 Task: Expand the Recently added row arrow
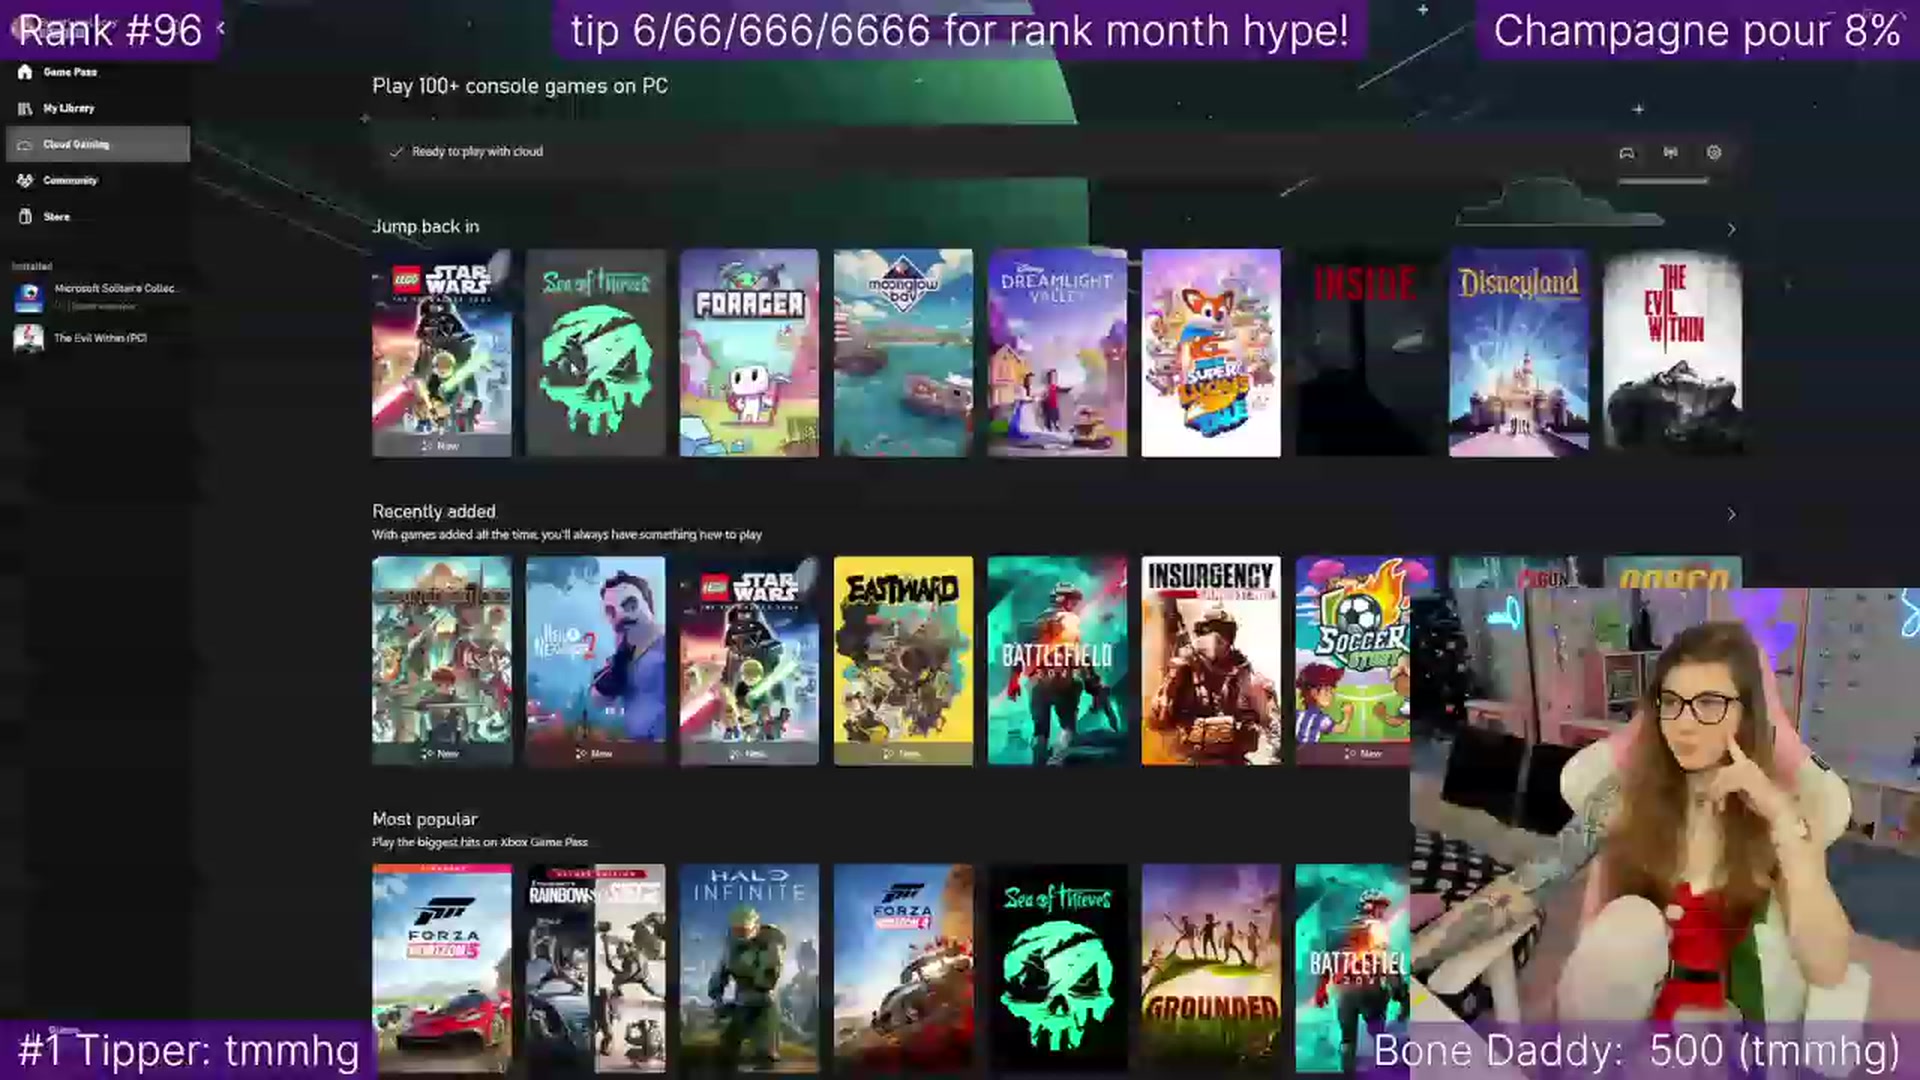tap(1732, 514)
